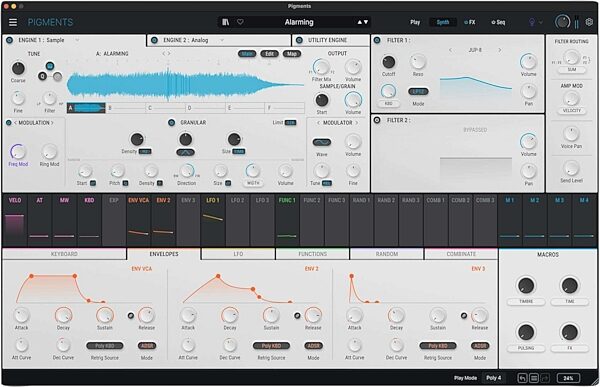This screenshot has height=387, width=600.
Task: Click the sample Edit button
Action: point(269,54)
